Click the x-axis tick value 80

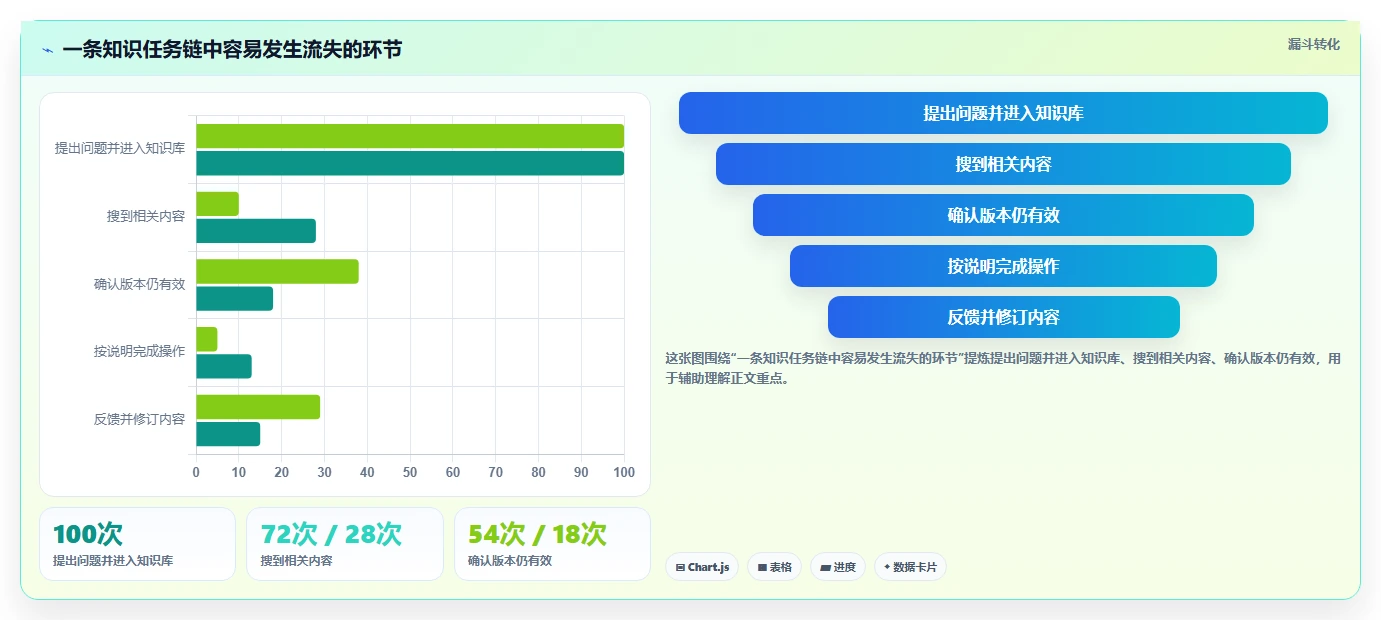[538, 472]
